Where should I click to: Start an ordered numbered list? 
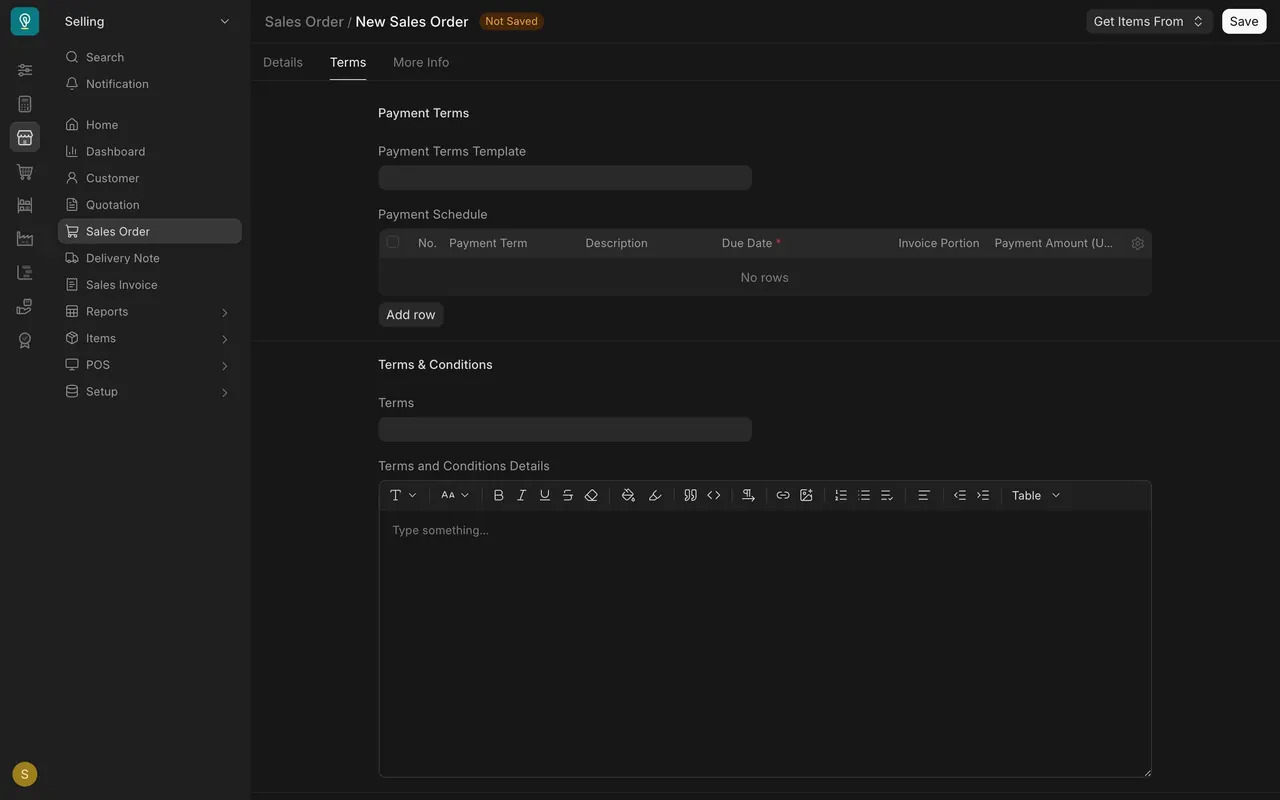[x=841, y=495]
